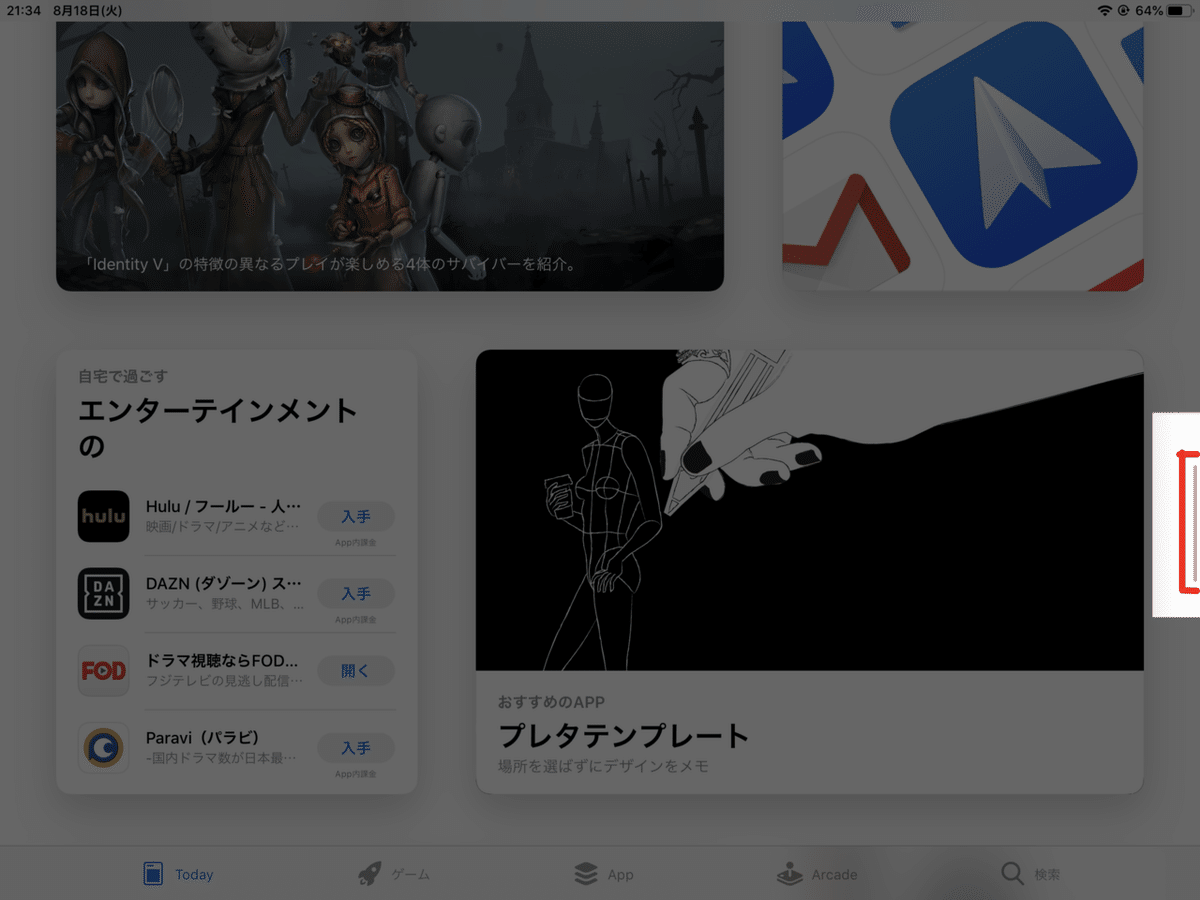Open the Identity V story card

tap(390, 150)
